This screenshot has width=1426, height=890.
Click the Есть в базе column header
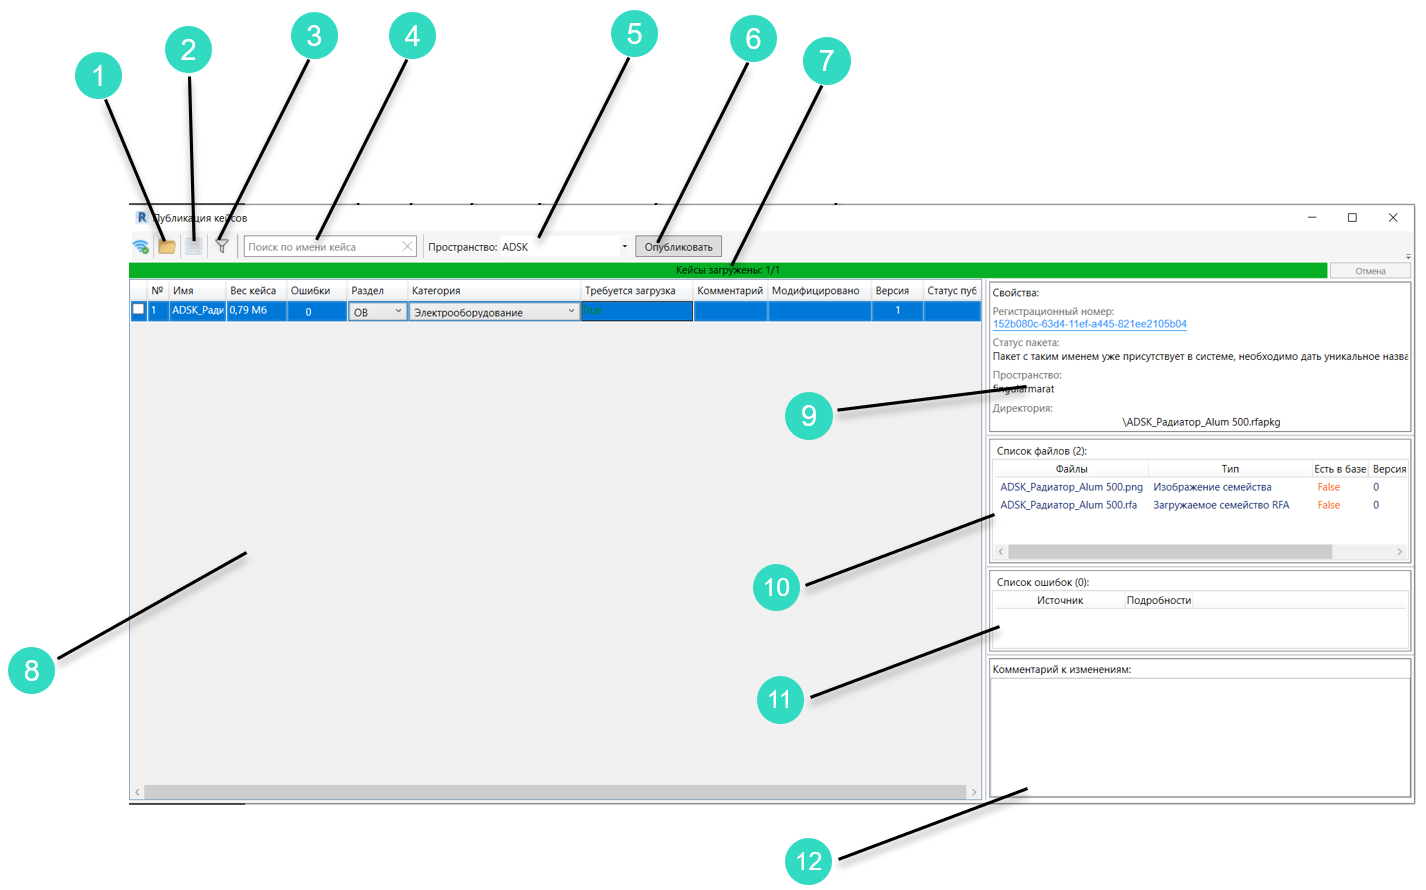pyautogui.click(x=1340, y=469)
